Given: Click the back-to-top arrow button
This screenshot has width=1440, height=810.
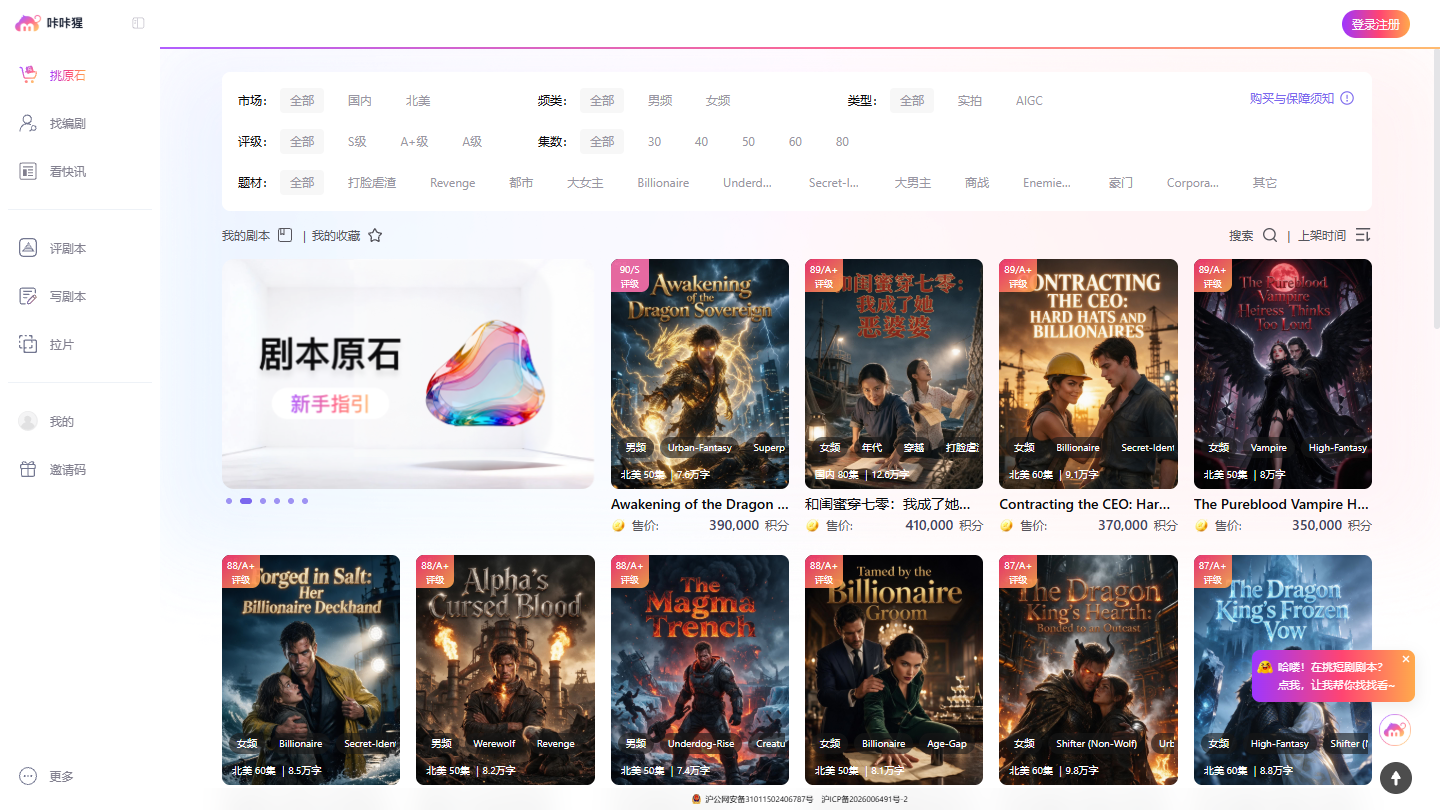Looking at the screenshot, I should click(x=1396, y=778).
